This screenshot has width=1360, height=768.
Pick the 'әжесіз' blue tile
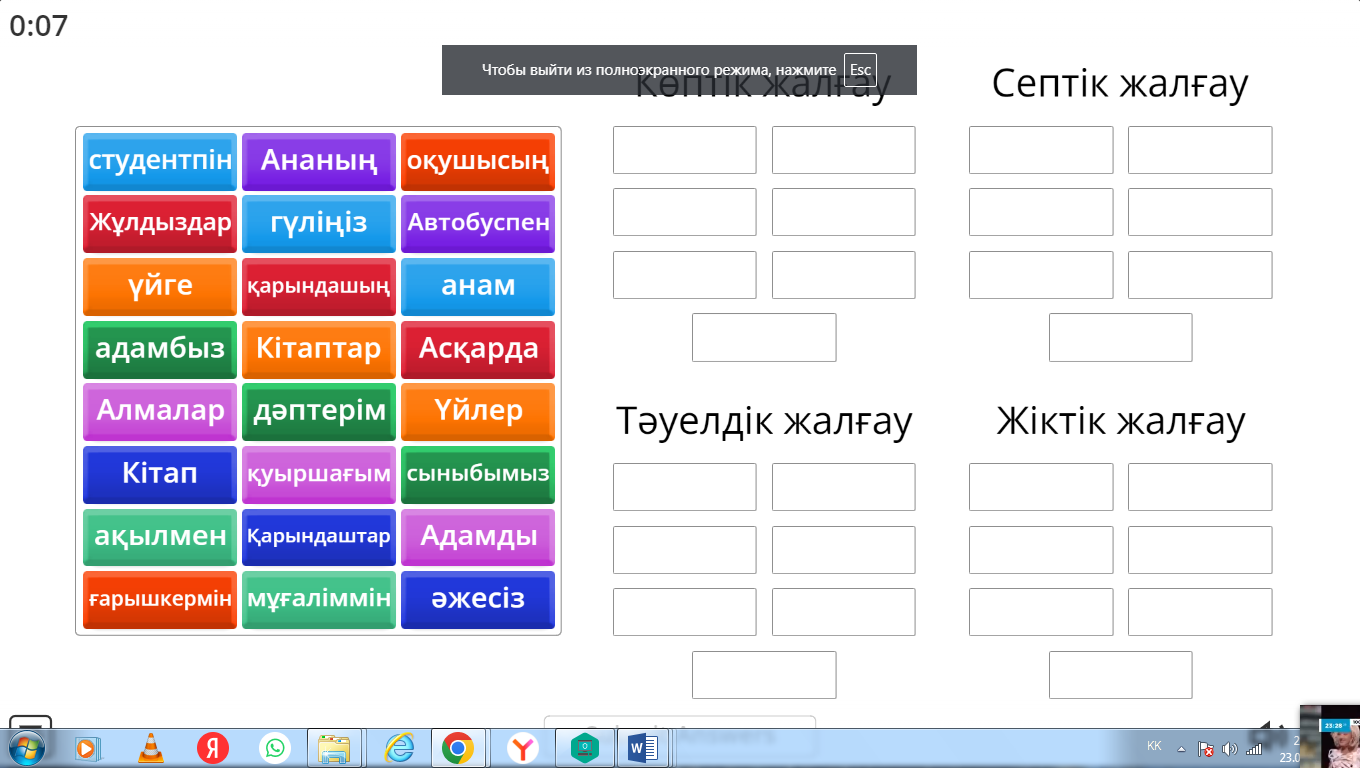coord(478,600)
